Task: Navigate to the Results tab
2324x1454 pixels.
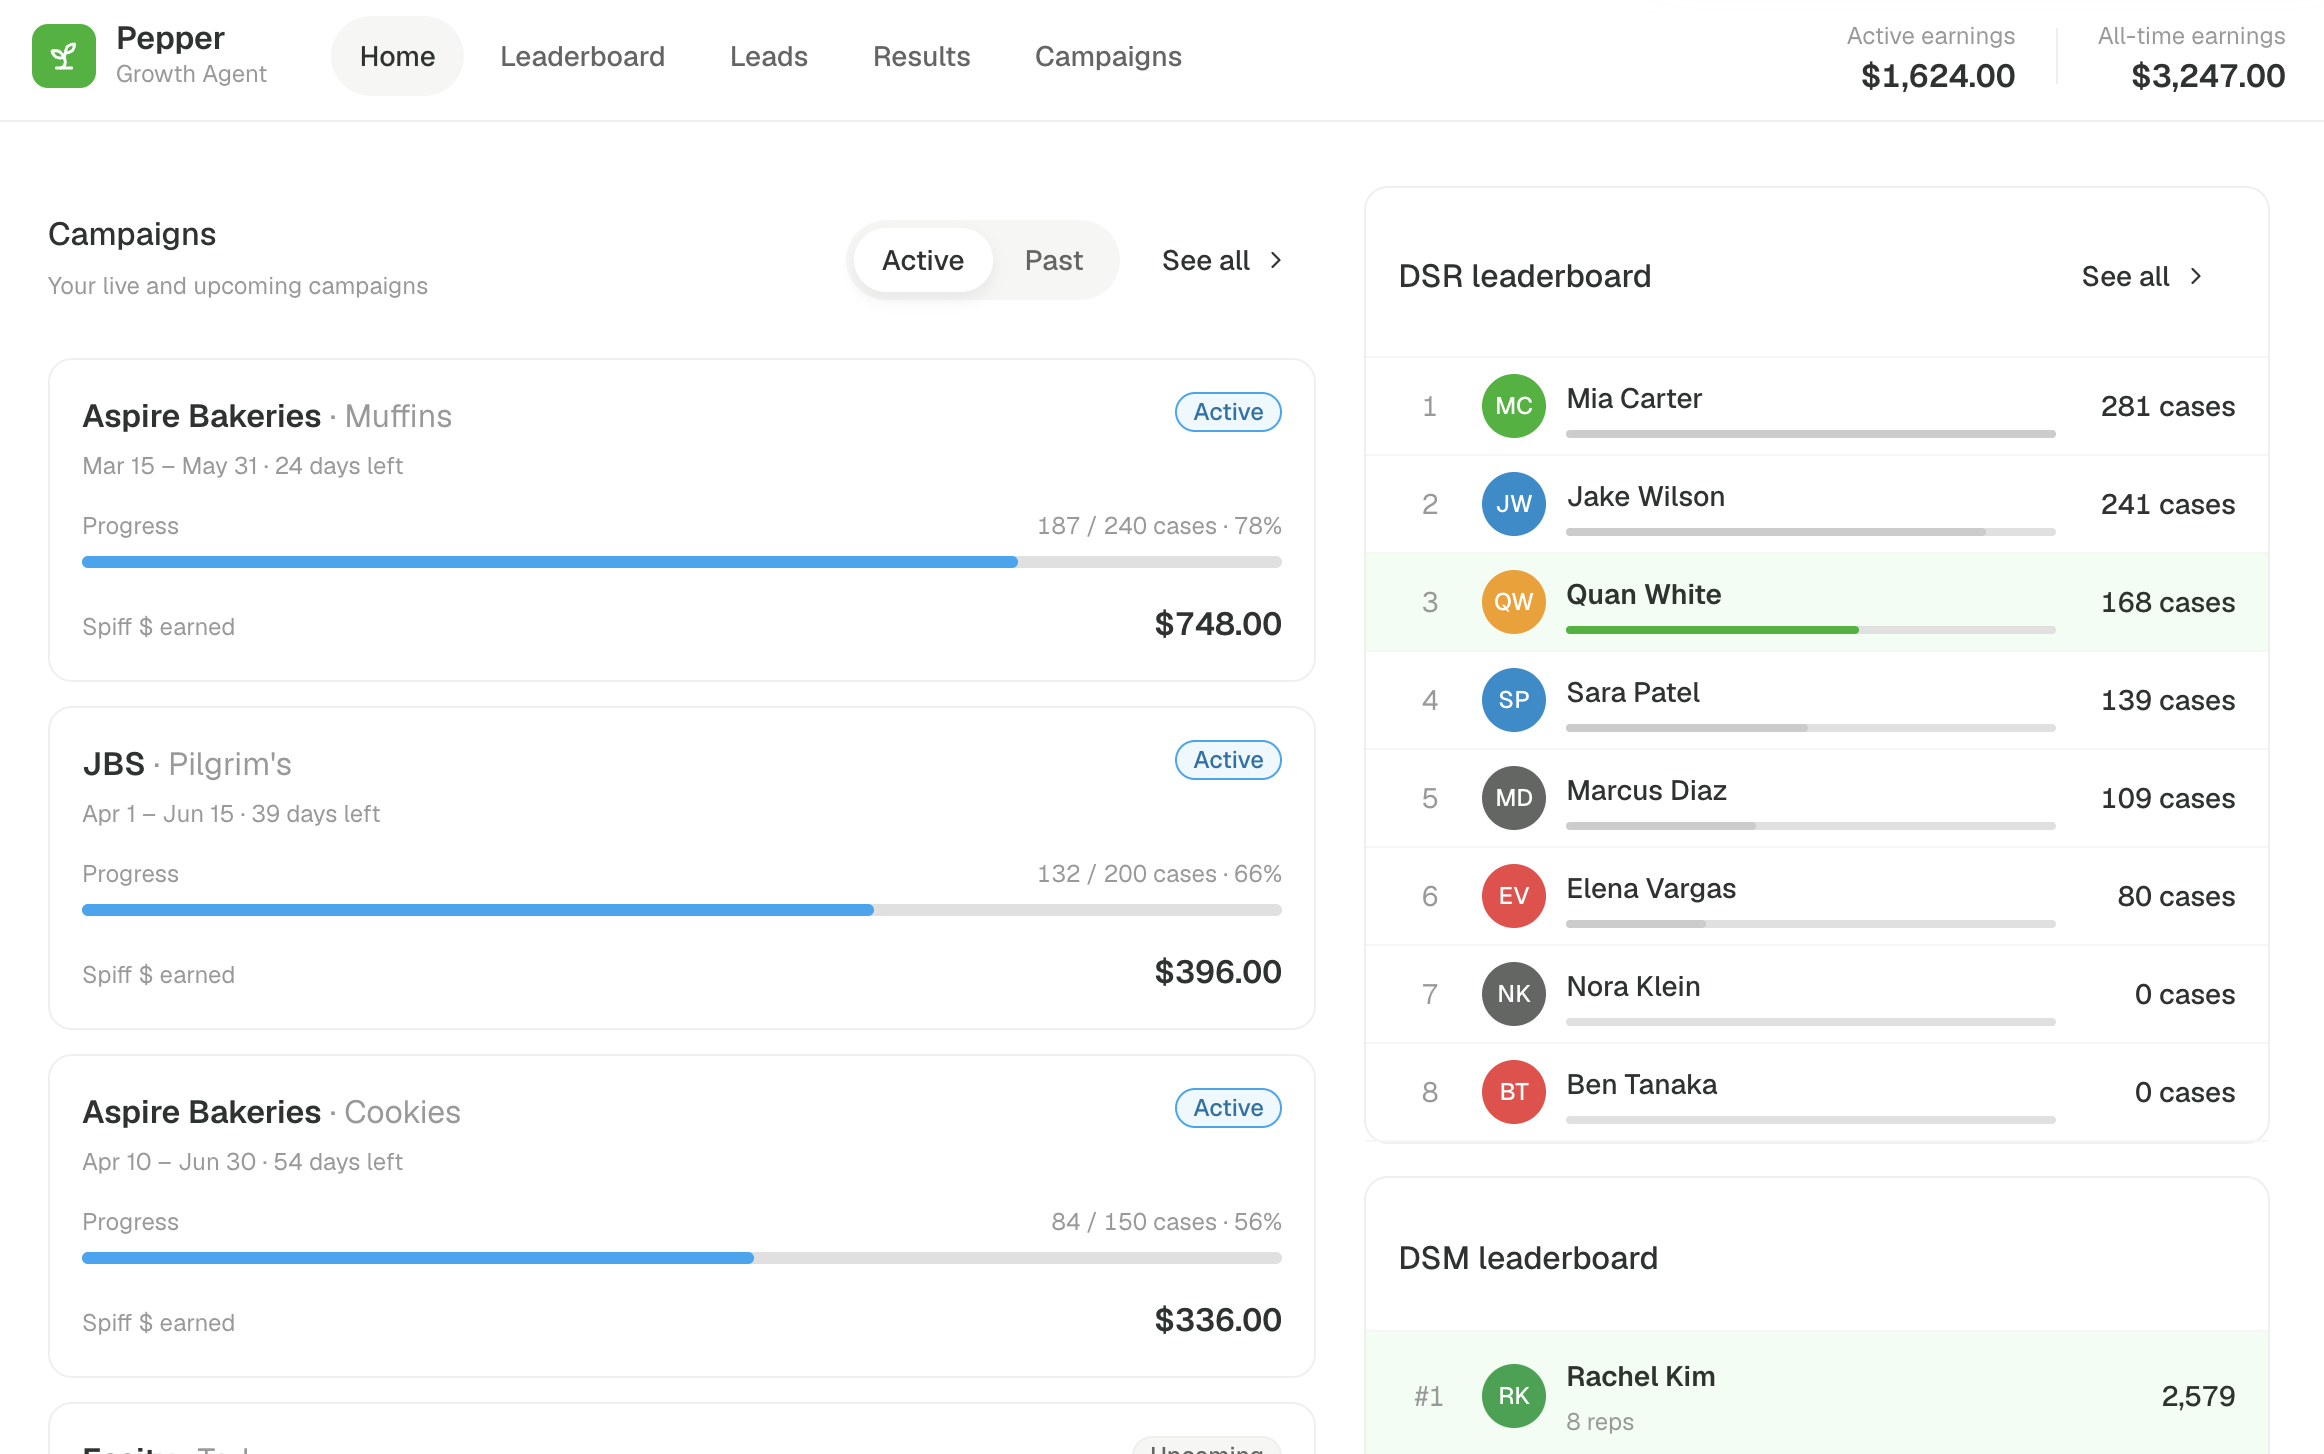Action: pos(921,56)
